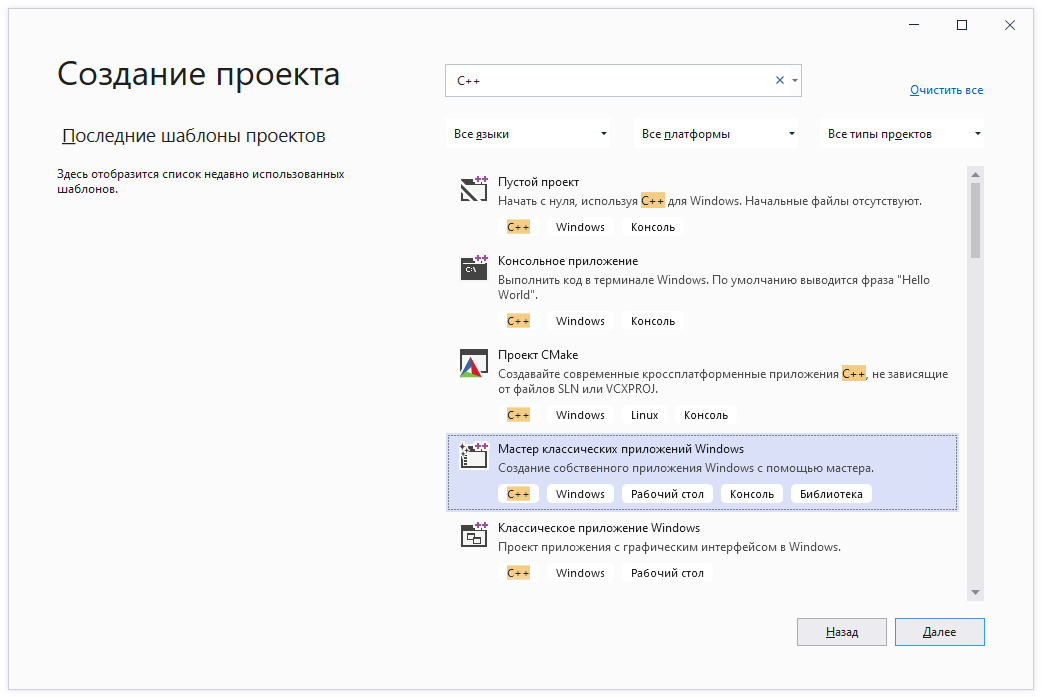Expand the Все платформы platform filter
This screenshot has width=1042, height=698.
tap(717, 134)
